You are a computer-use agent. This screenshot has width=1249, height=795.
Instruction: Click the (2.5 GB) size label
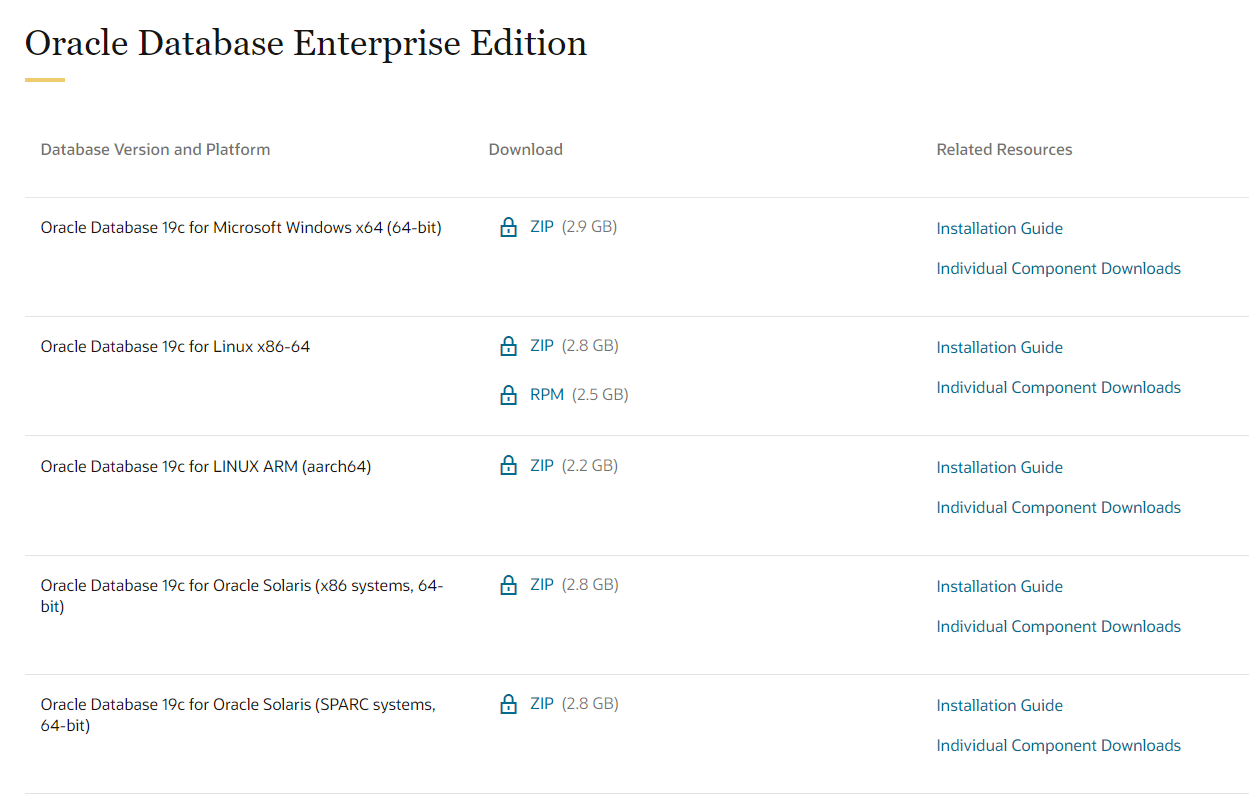(600, 395)
